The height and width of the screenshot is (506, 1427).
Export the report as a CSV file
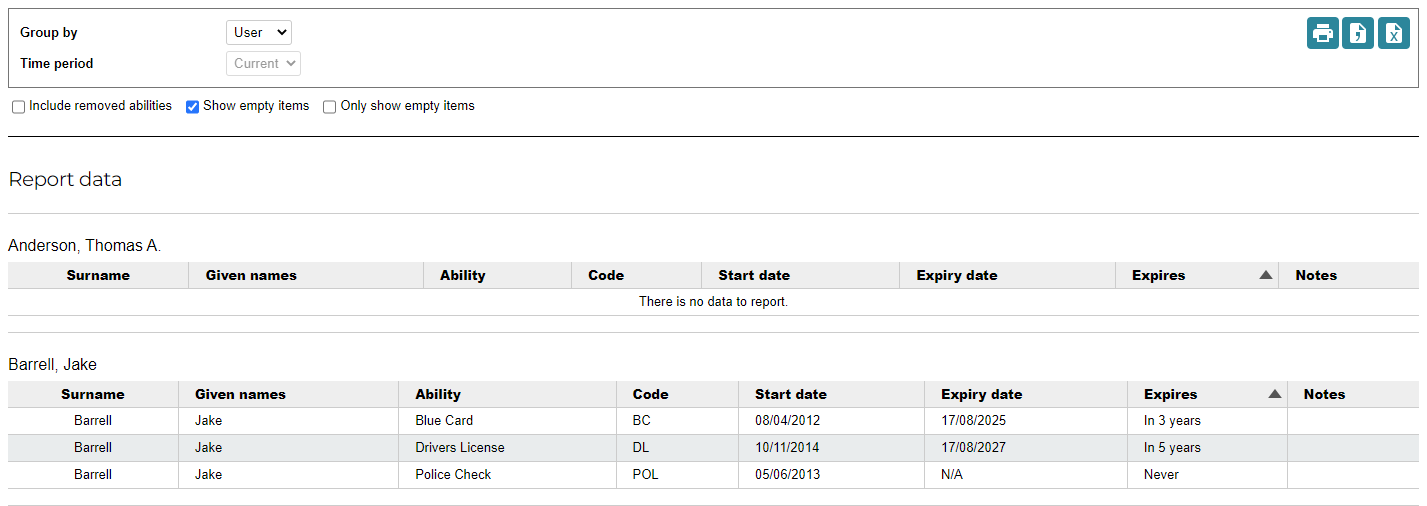click(1358, 33)
